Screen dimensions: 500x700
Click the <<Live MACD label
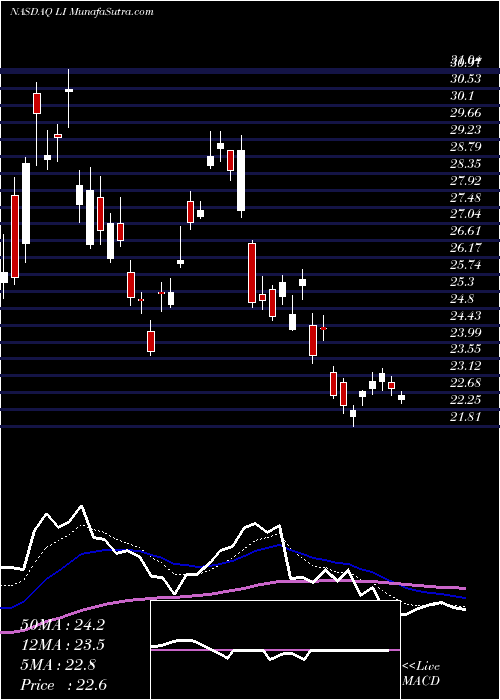(421, 674)
